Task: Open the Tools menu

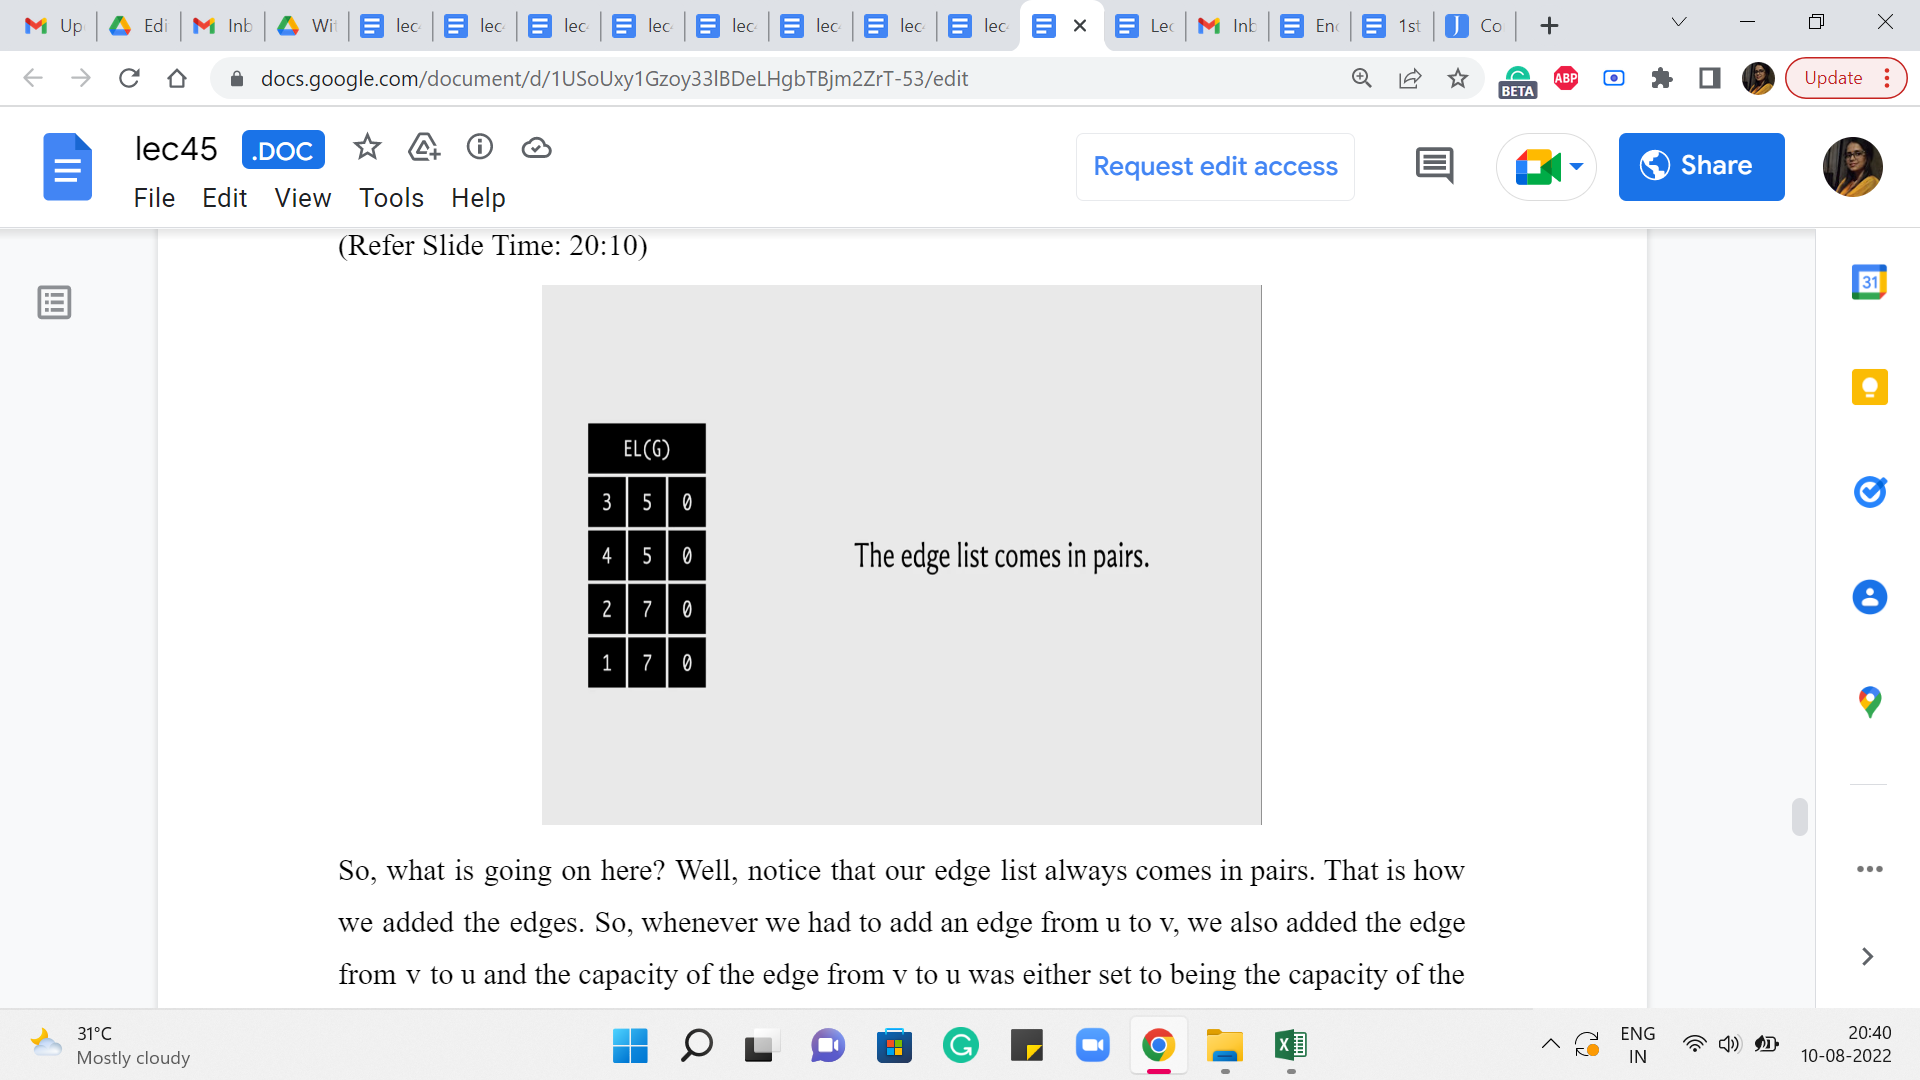Action: 391,198
